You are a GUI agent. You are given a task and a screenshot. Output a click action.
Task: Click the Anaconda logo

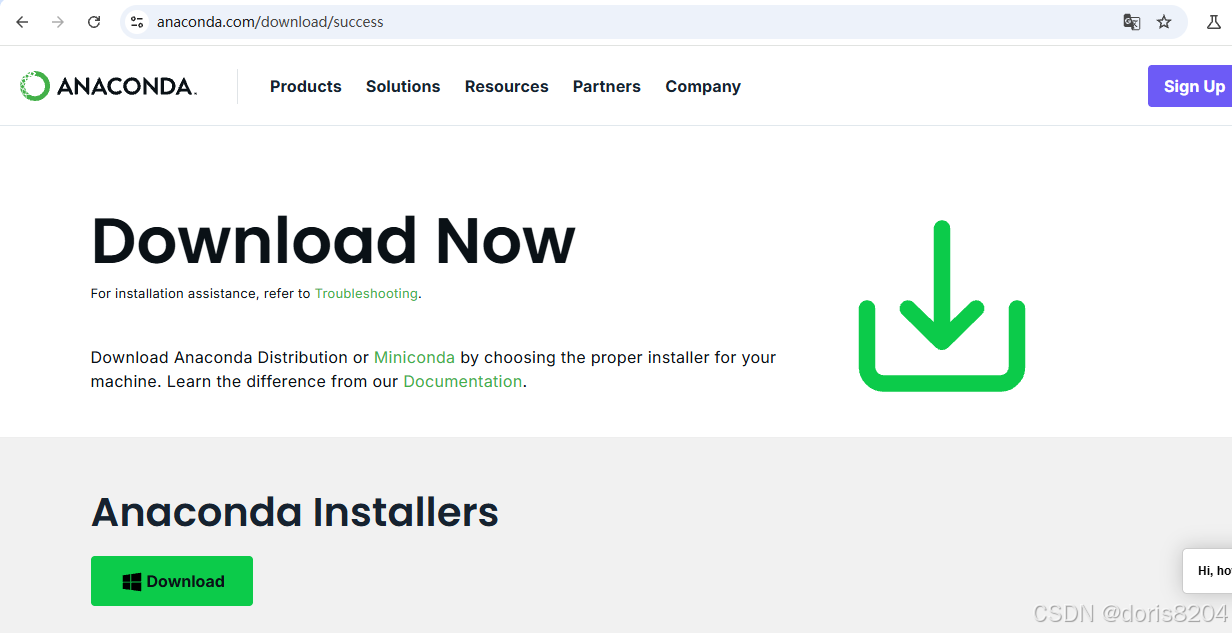tap(108, 86)
